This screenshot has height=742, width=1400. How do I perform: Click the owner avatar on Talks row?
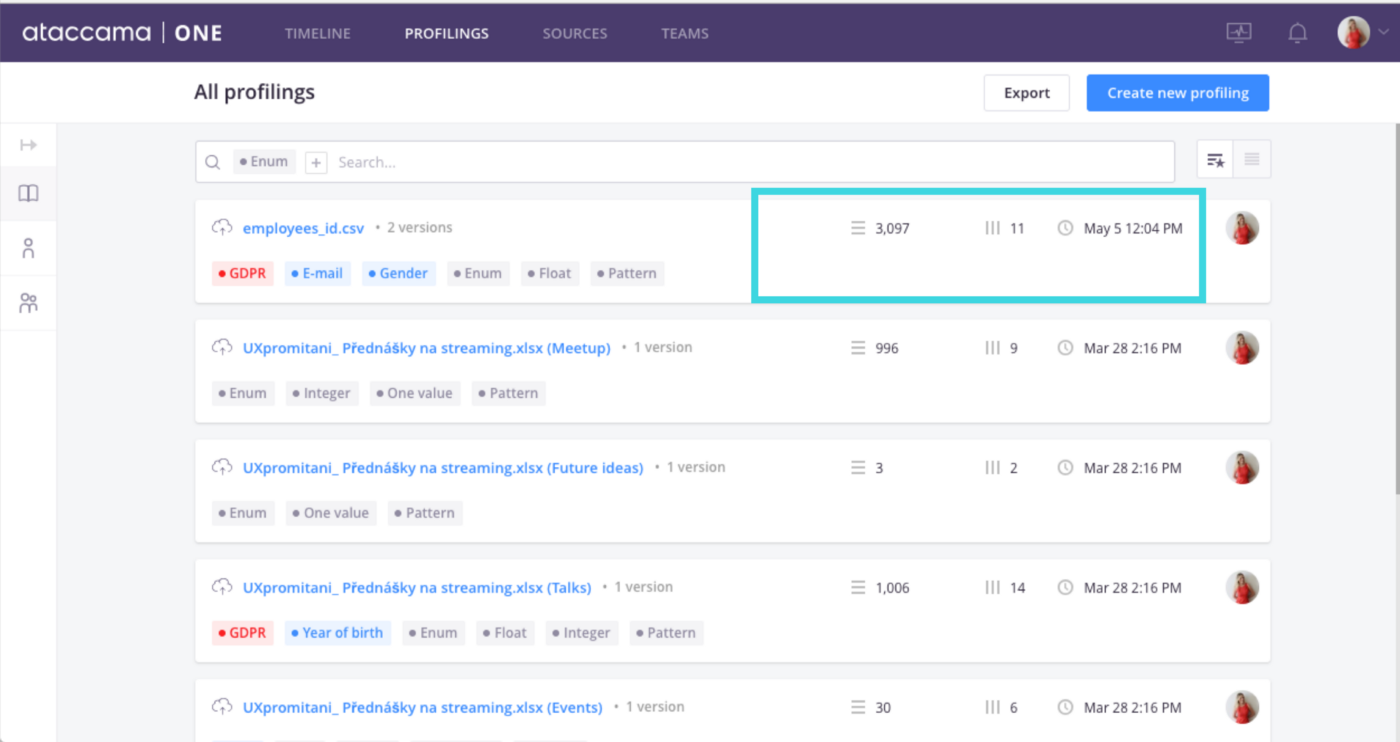tap(1242, 588)
